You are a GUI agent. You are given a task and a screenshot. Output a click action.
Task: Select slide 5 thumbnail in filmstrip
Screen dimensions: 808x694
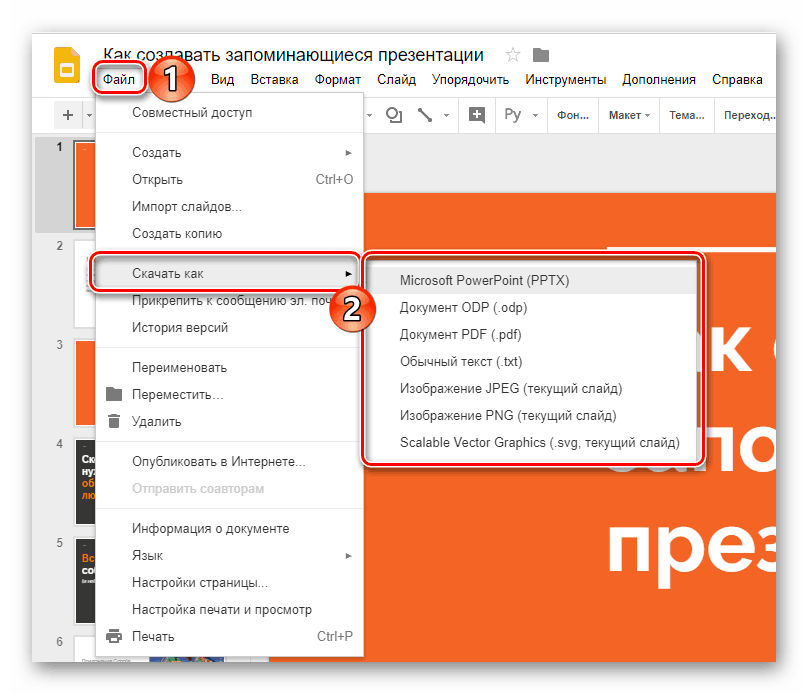pyautogui.click(x=85, y=581)
